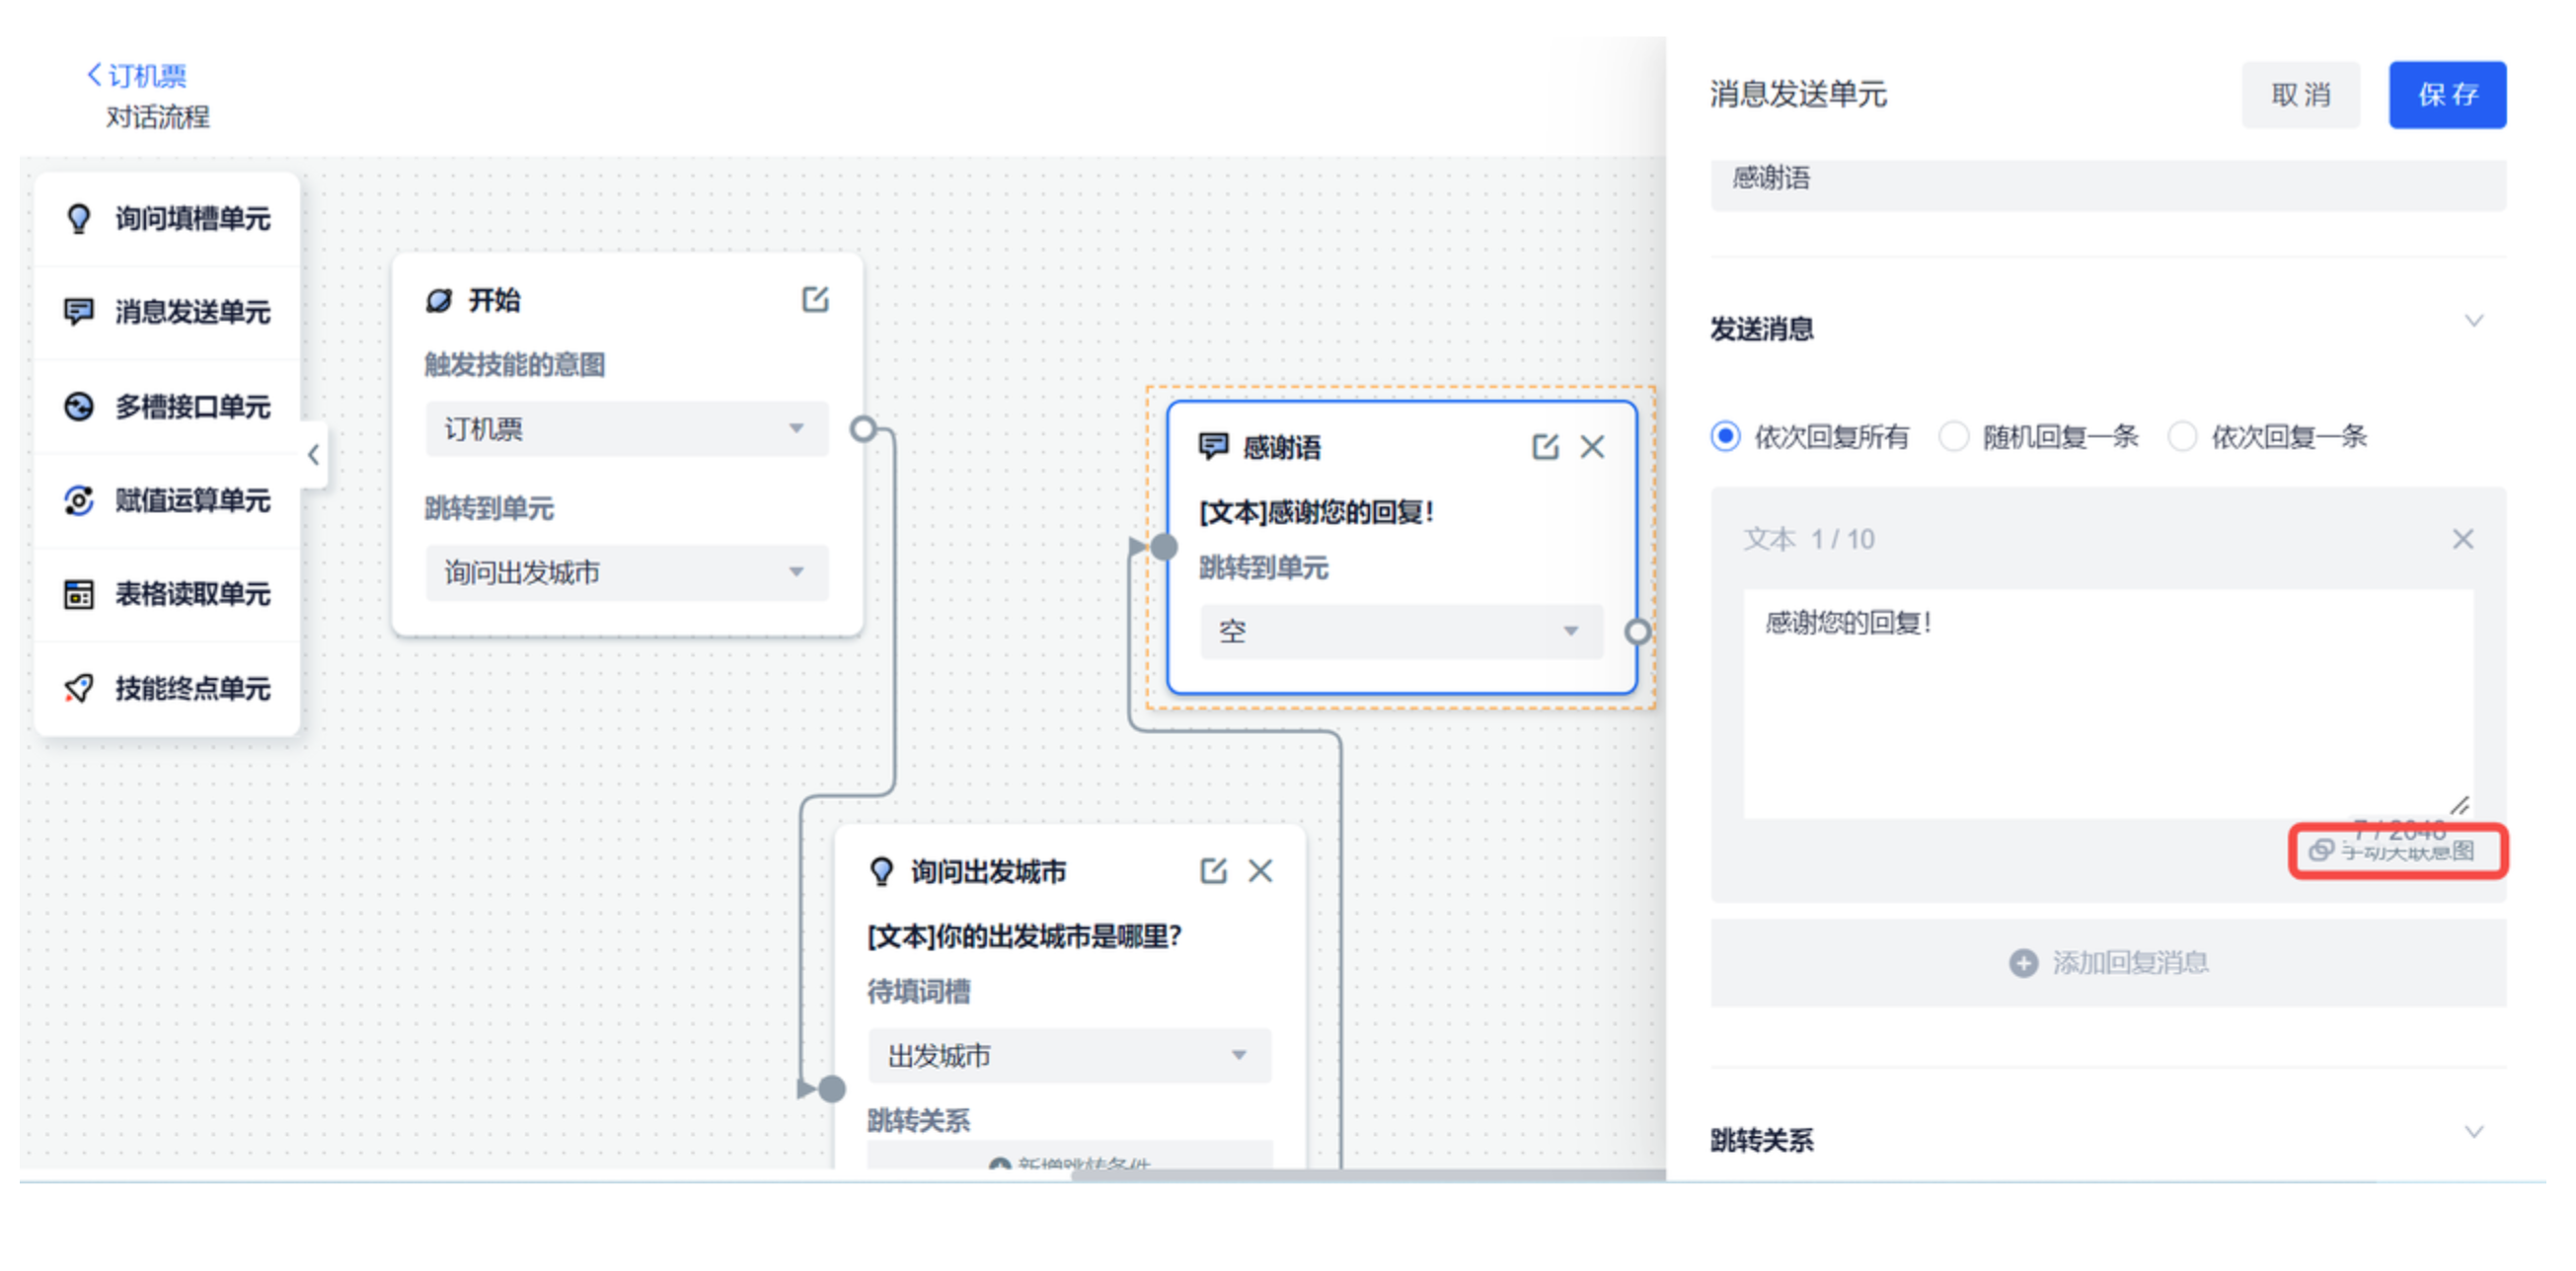Select 随机回复一条 radio option
This screenshot has width=2576, height=1271.
(x=1953, y=436)
